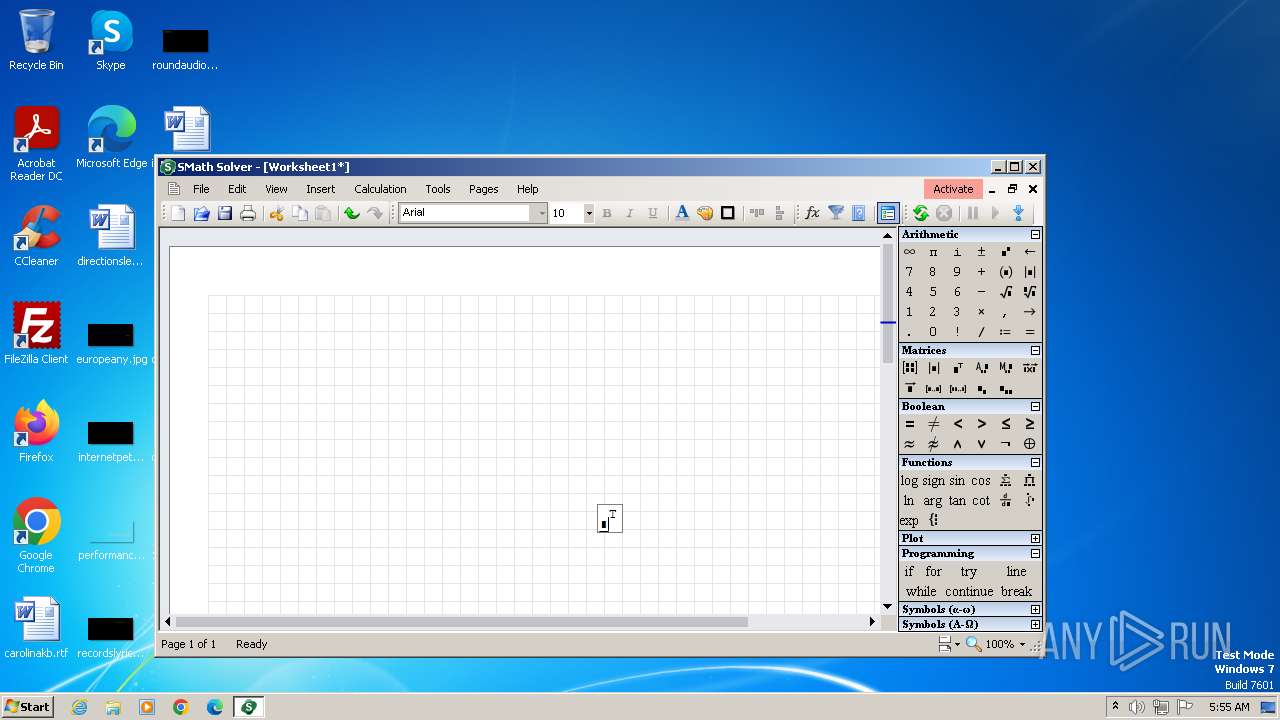Print the worksheet with the printer icon
1280x720 pixels.
coord(248,213)
